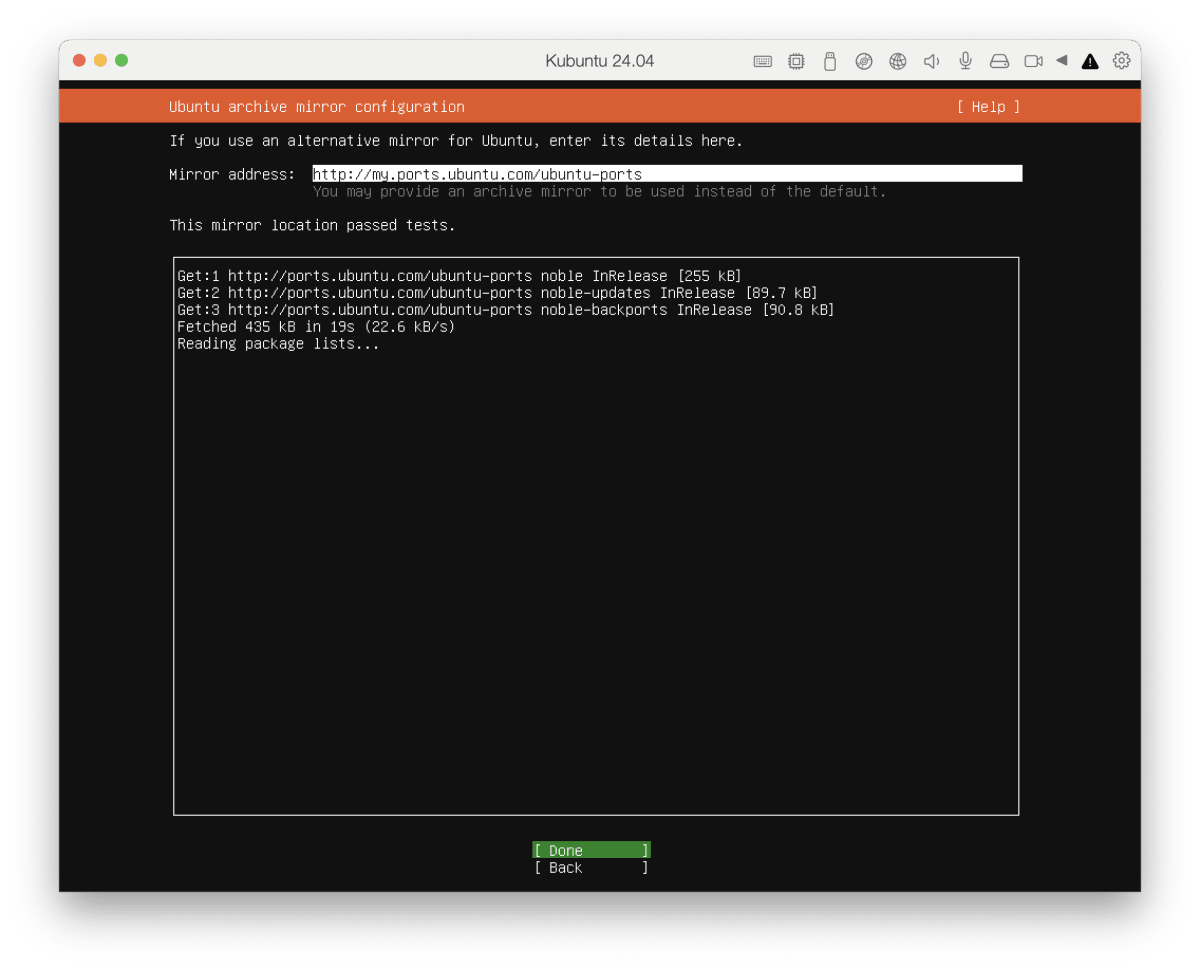
Task: Click the camera video icon
Action: click(x=1033, y=61)
